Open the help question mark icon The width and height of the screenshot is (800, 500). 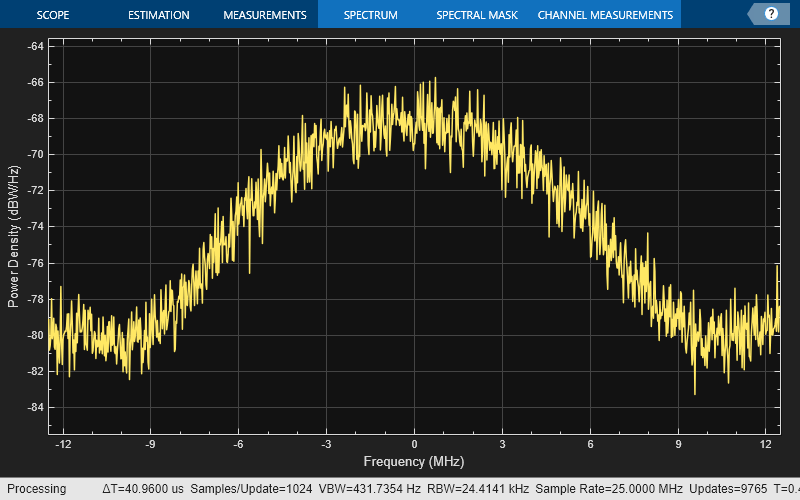(770, 14)
